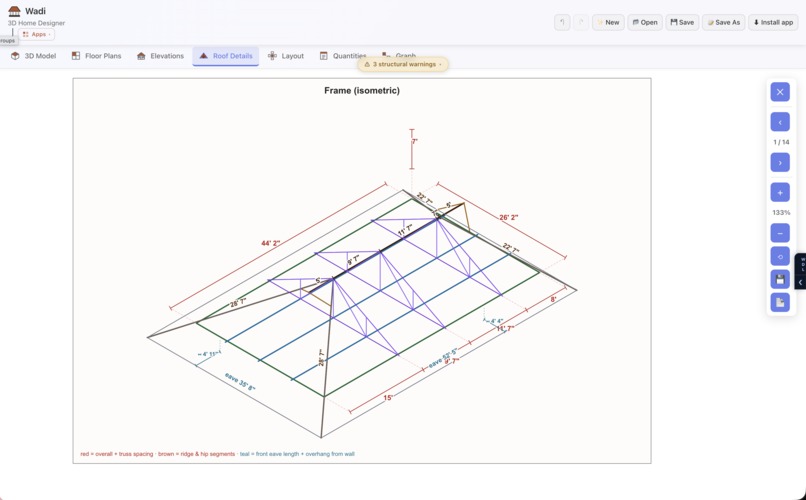The width and height of the screenshot is (806, 500).
Task: Click the 8' truss spacing dimension
Action: pos(554,300)
